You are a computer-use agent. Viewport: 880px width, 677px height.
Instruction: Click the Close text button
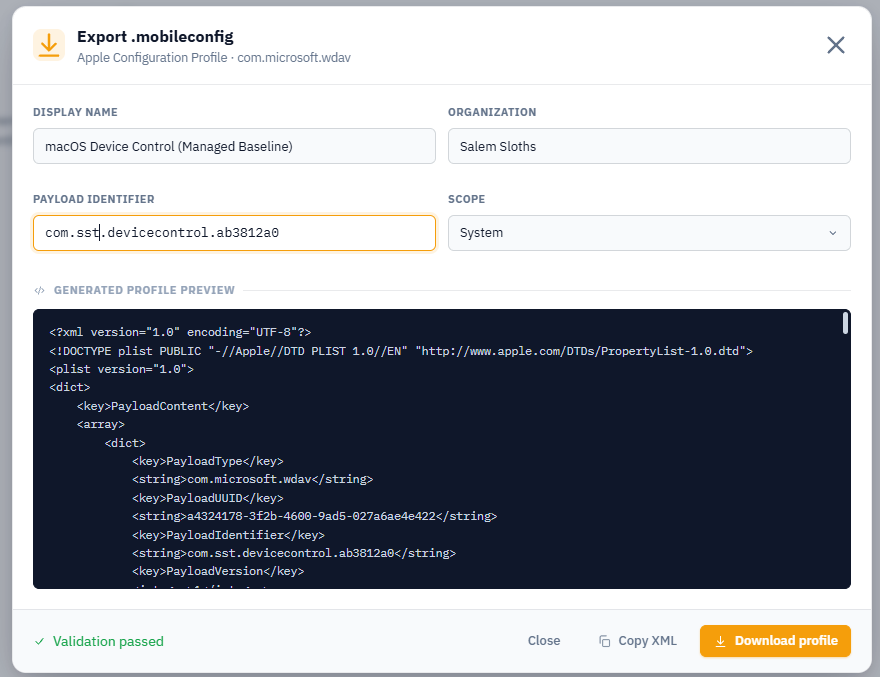pyautogui.click(x=543, y=641)
